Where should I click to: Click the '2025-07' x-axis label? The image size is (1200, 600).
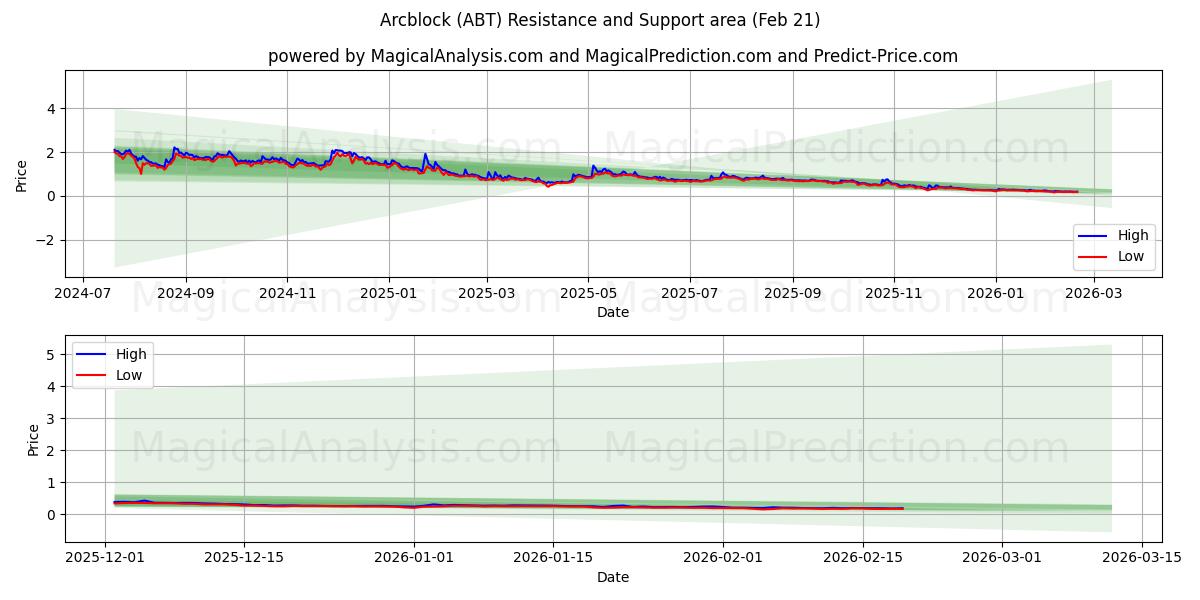690,294
